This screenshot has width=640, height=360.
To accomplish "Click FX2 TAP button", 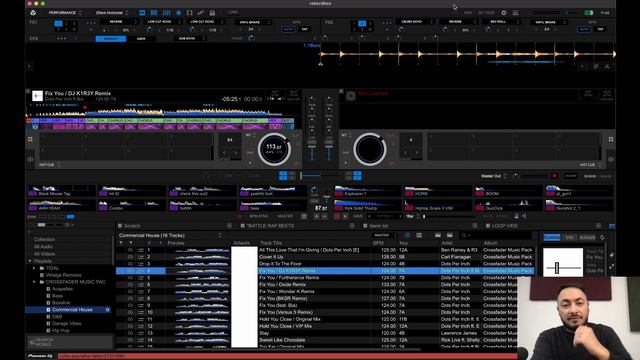I will 600,29.
